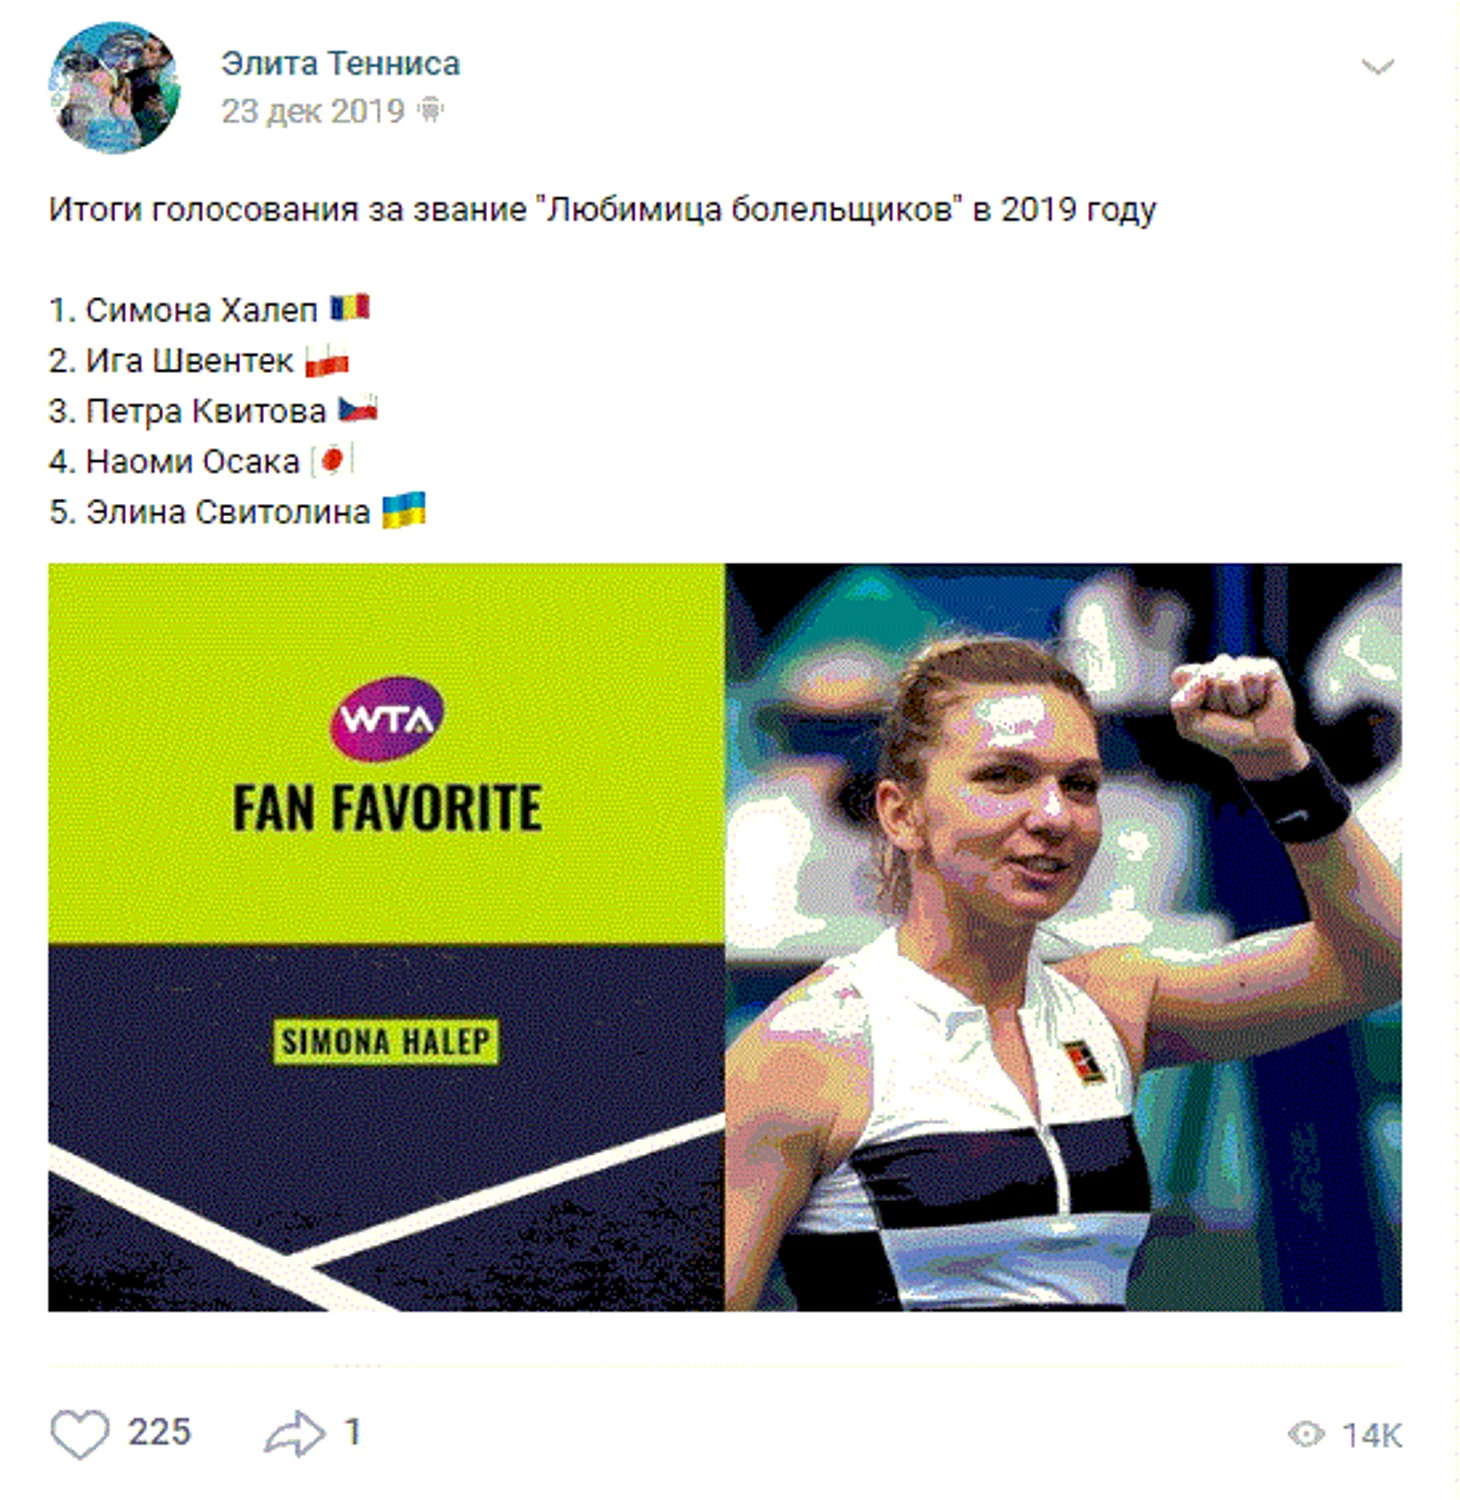Click the 14K views counter
Screen dimensions: 1460x1500
tap(1372, 1435)
